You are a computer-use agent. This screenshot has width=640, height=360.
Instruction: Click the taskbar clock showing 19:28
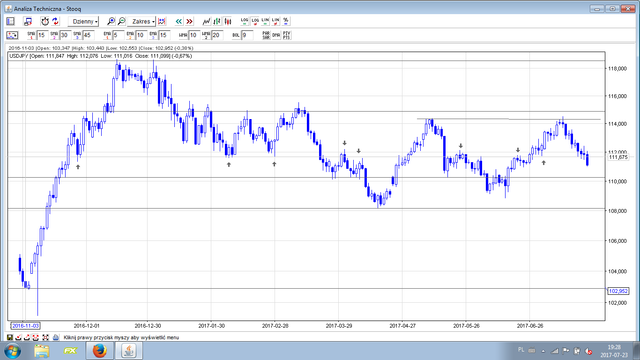614,351
